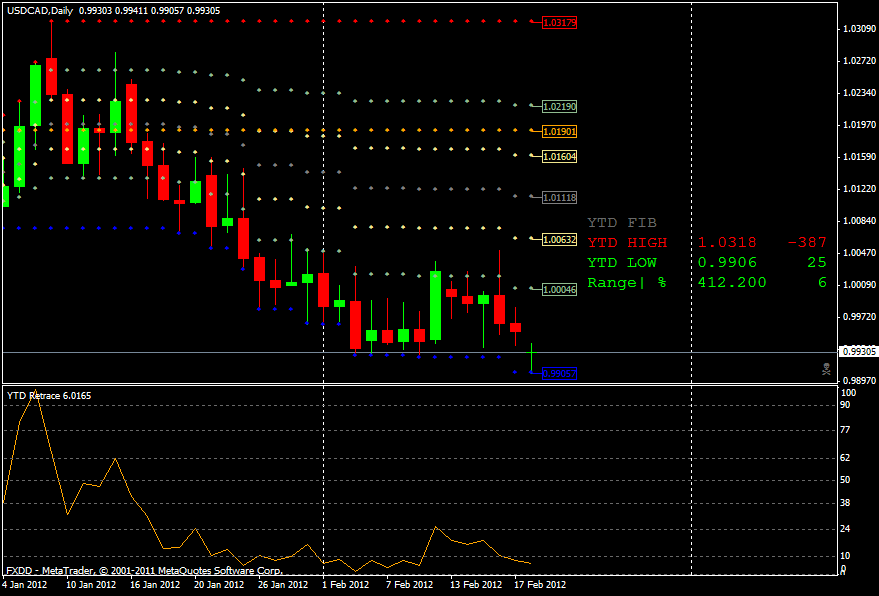Click the 1.00090 price axis value
Image resolution: width=879 pixels, height=596 pixels.
[859, 285]
